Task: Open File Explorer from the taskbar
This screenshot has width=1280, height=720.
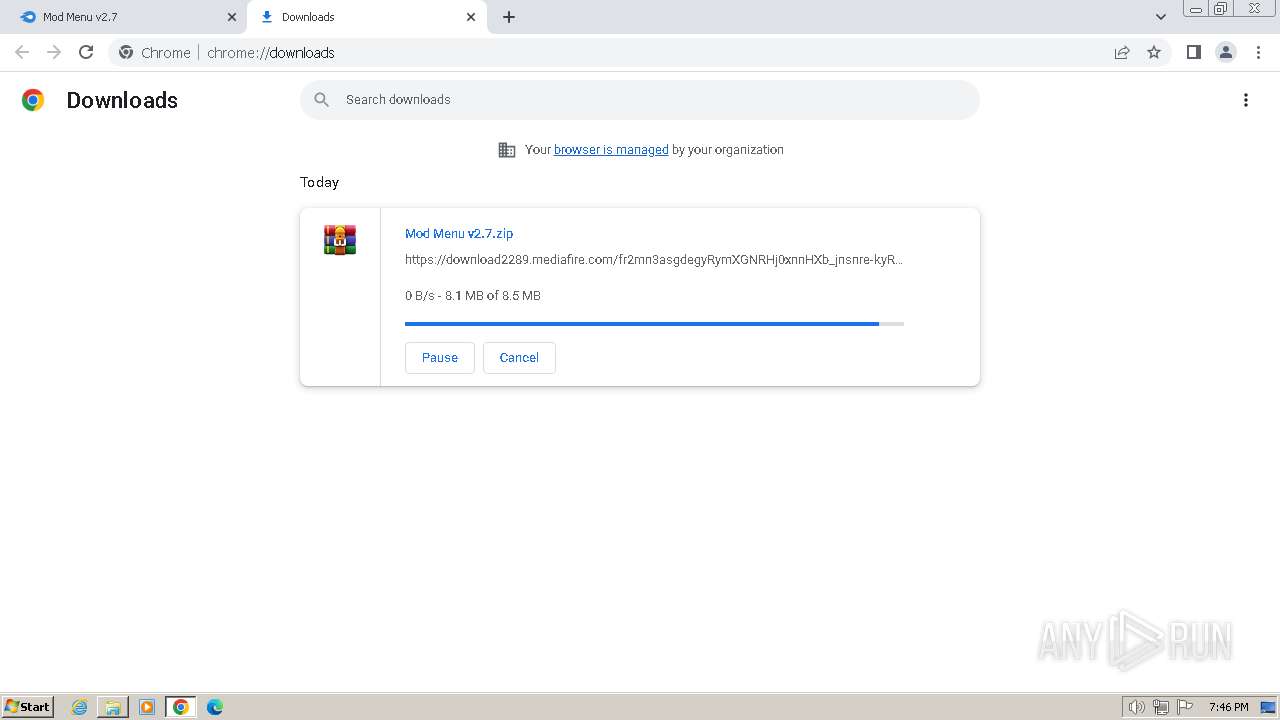Action: [113, 707]
